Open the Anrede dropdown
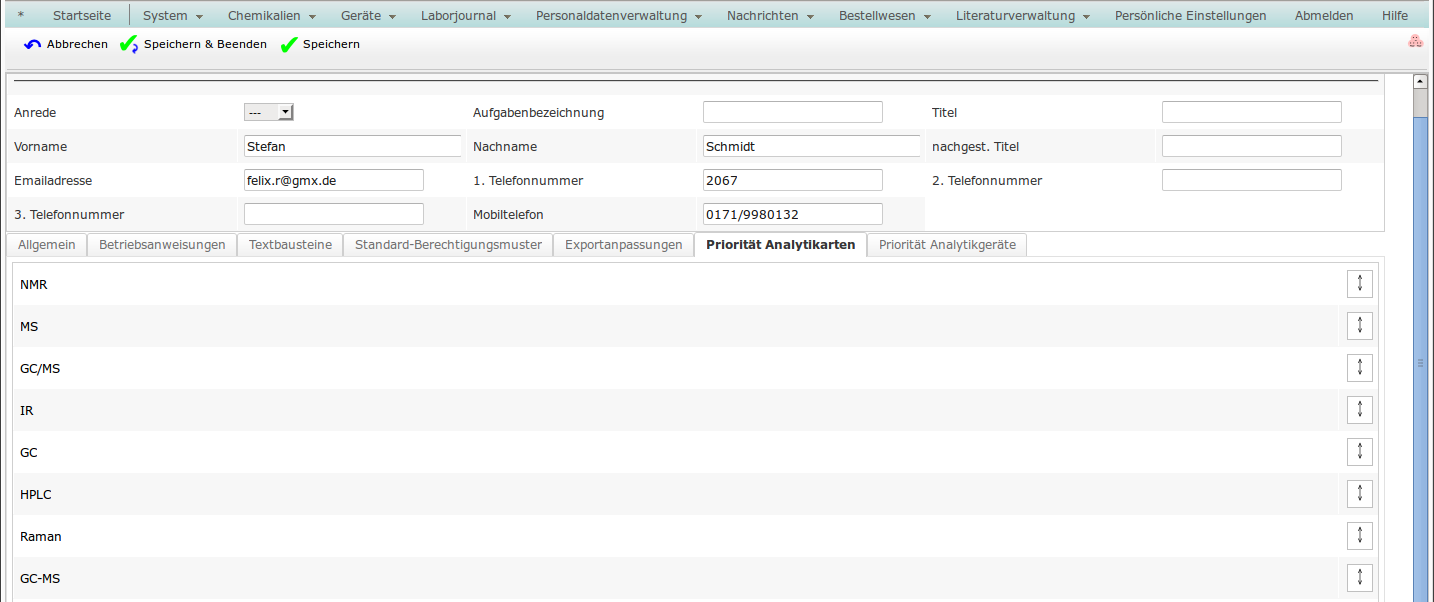 pos(269,112)
